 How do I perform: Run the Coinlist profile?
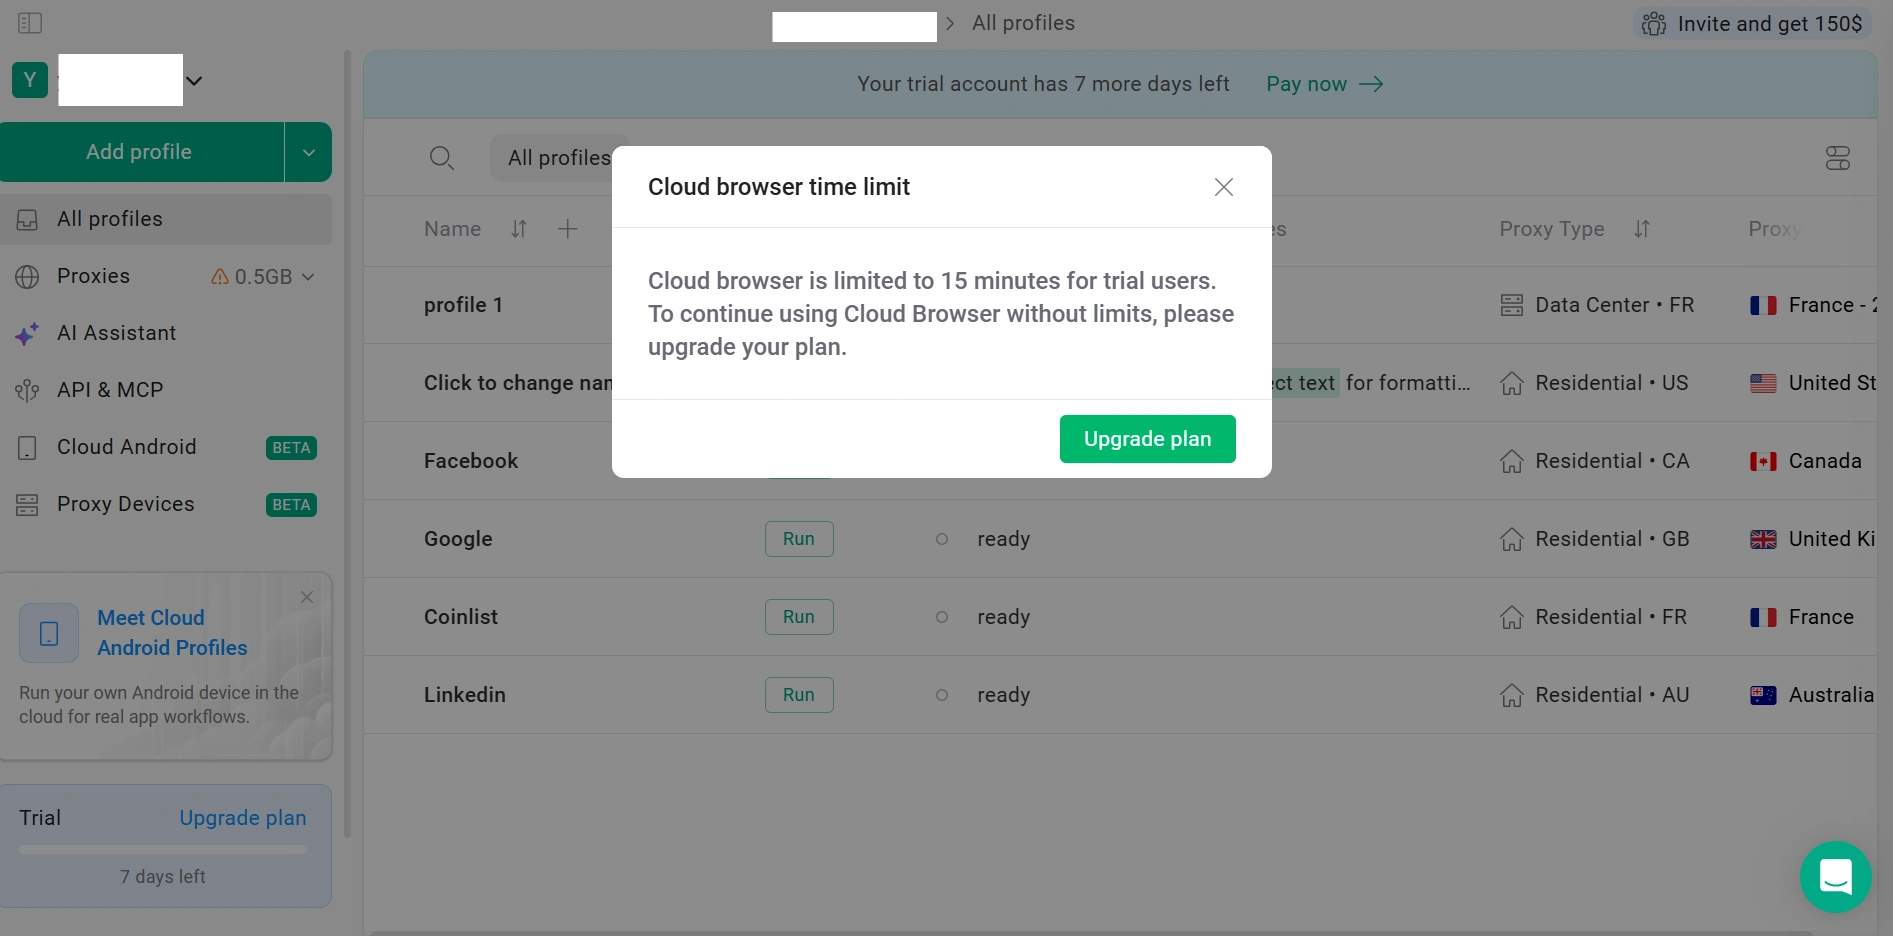point(799,617)
